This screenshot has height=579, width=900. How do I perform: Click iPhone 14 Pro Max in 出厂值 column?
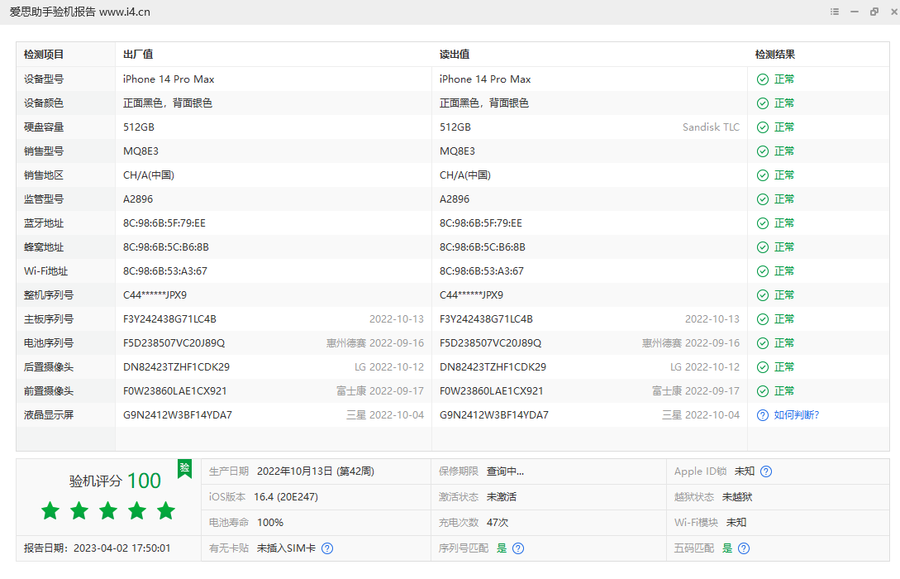[169, 79]
